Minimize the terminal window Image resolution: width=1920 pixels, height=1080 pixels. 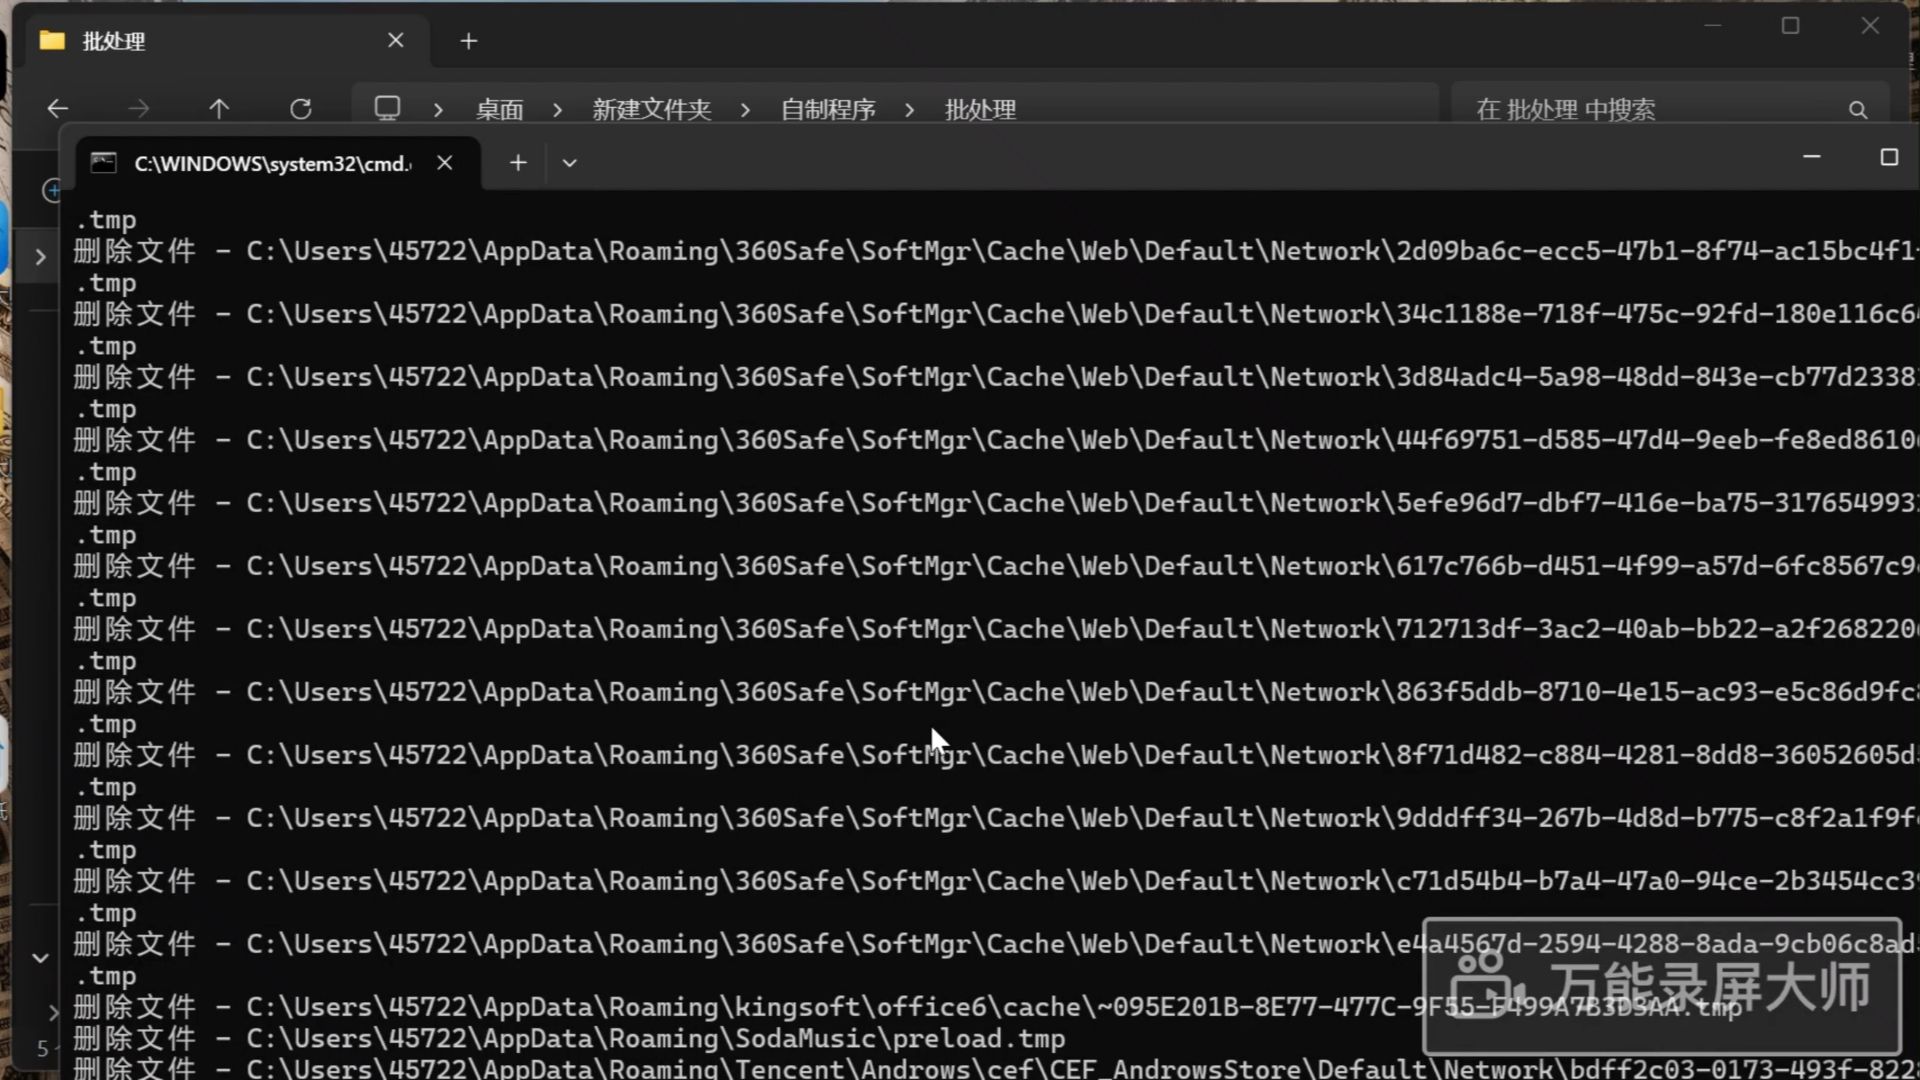pos(1811,157)
